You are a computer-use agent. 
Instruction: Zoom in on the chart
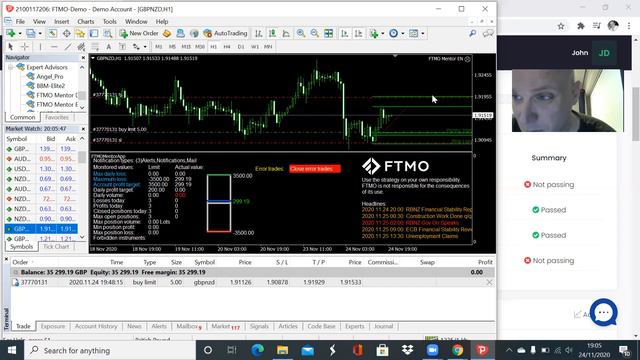(x=301, y=33)
